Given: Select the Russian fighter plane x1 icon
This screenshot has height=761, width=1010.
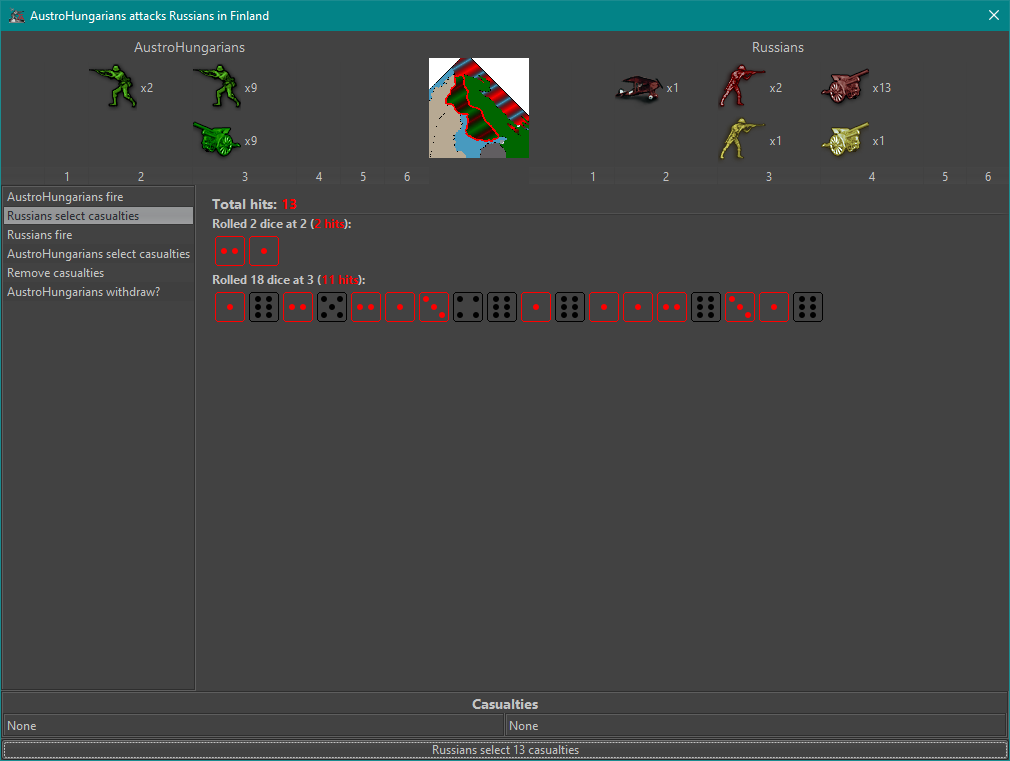Looking at the screenshot, I should coord(637,88).
